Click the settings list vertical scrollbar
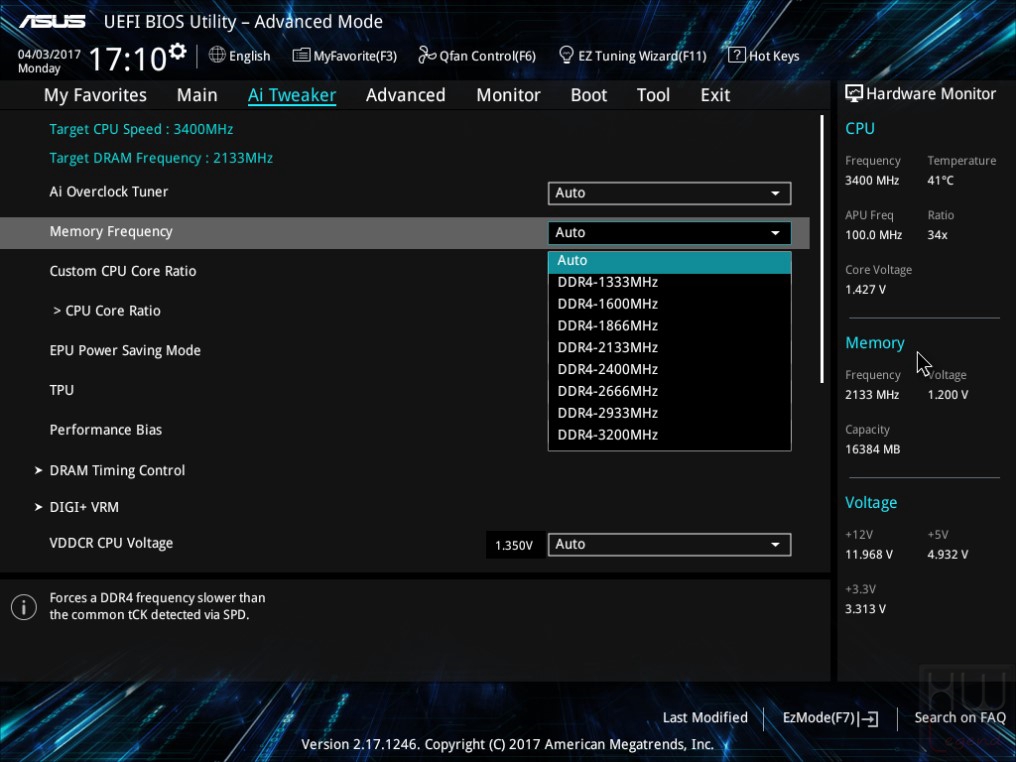 pos(822,249)
